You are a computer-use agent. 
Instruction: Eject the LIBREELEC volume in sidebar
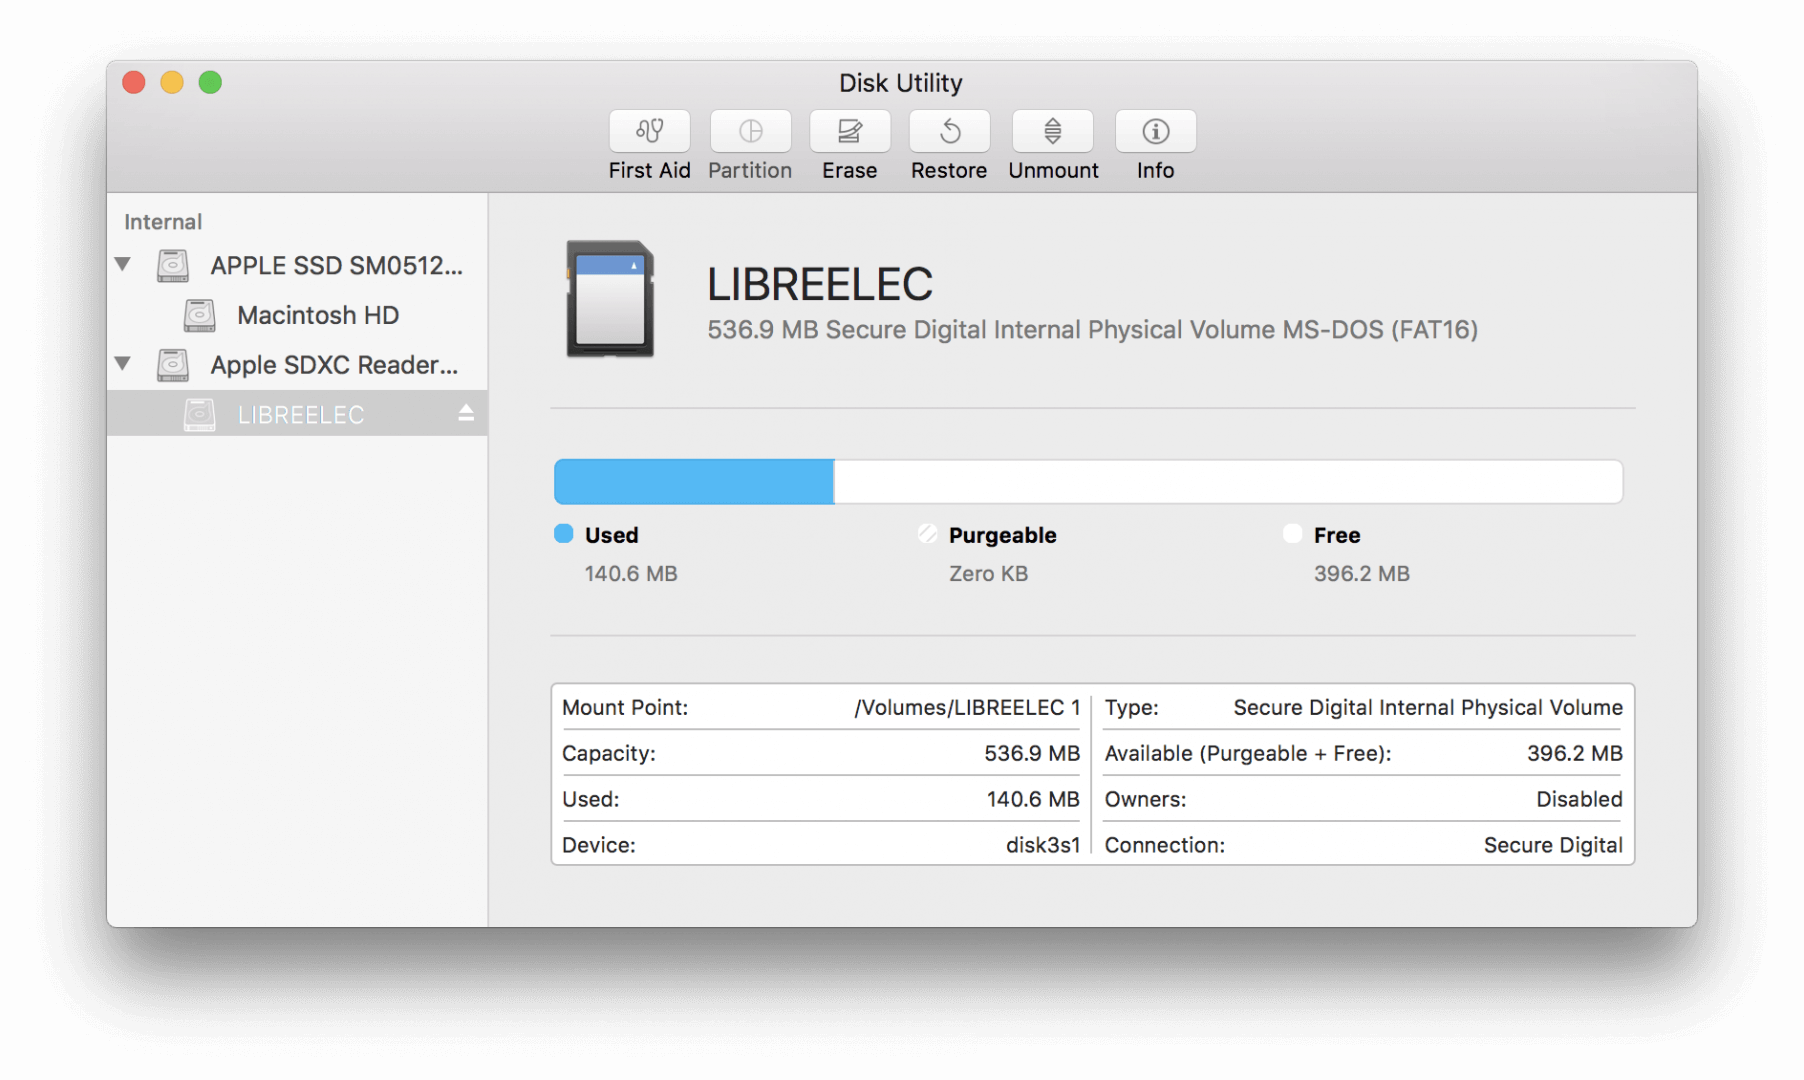[x=466, y=413]
